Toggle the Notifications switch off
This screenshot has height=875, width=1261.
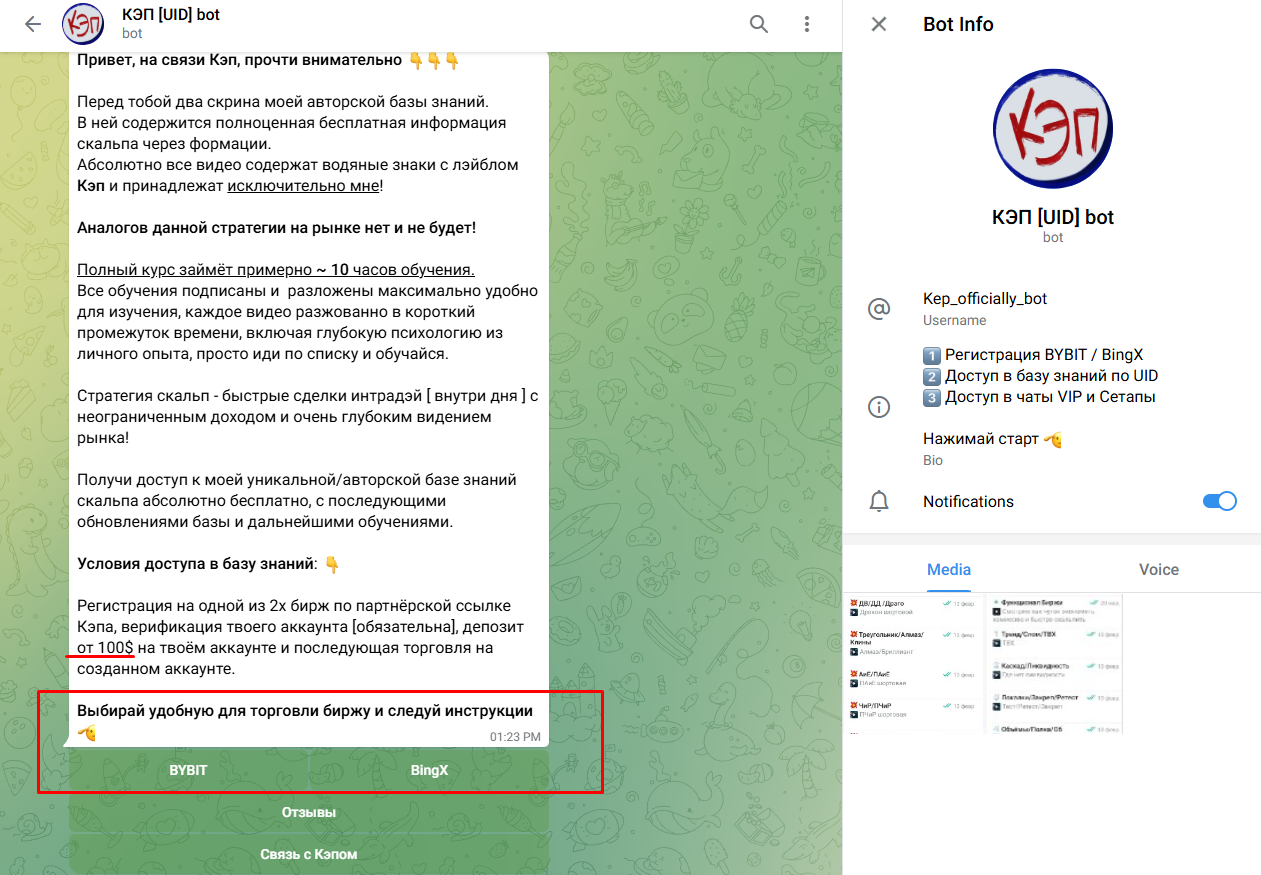[x=1219, y=501]
